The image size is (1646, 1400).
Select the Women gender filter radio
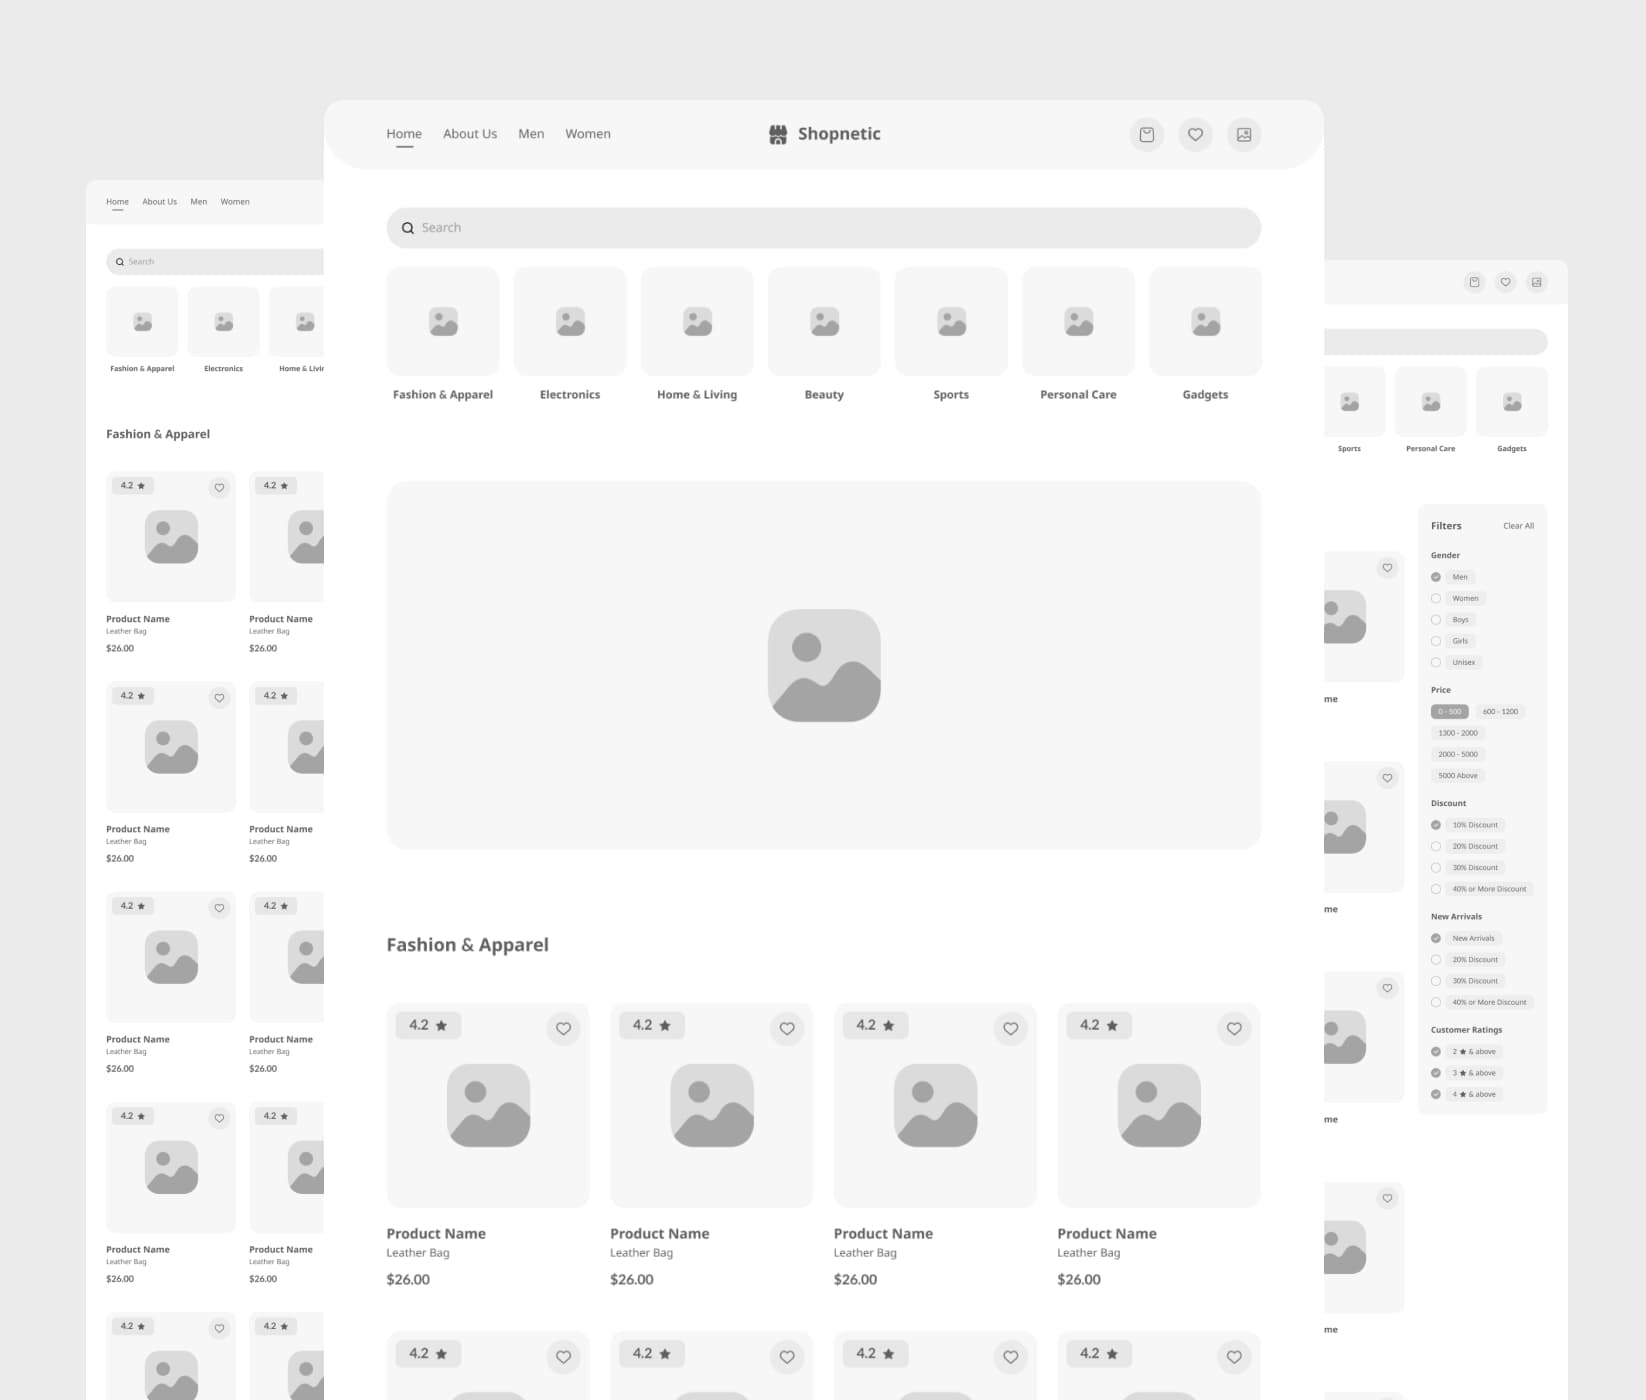pos(1436,599)
